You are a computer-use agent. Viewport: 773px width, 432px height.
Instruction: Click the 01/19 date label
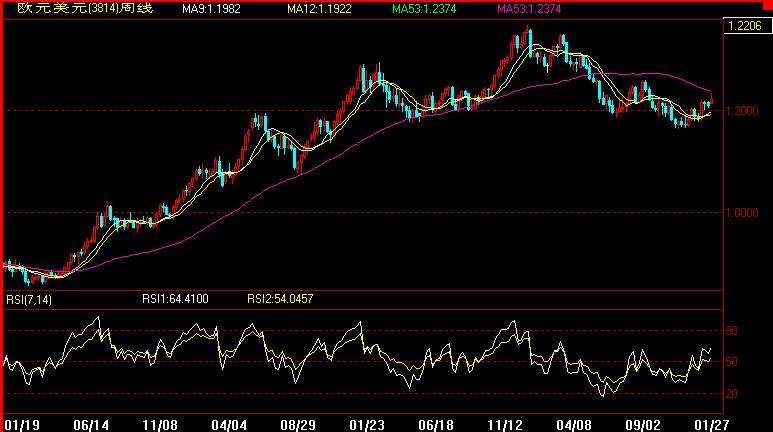(22, 425)
